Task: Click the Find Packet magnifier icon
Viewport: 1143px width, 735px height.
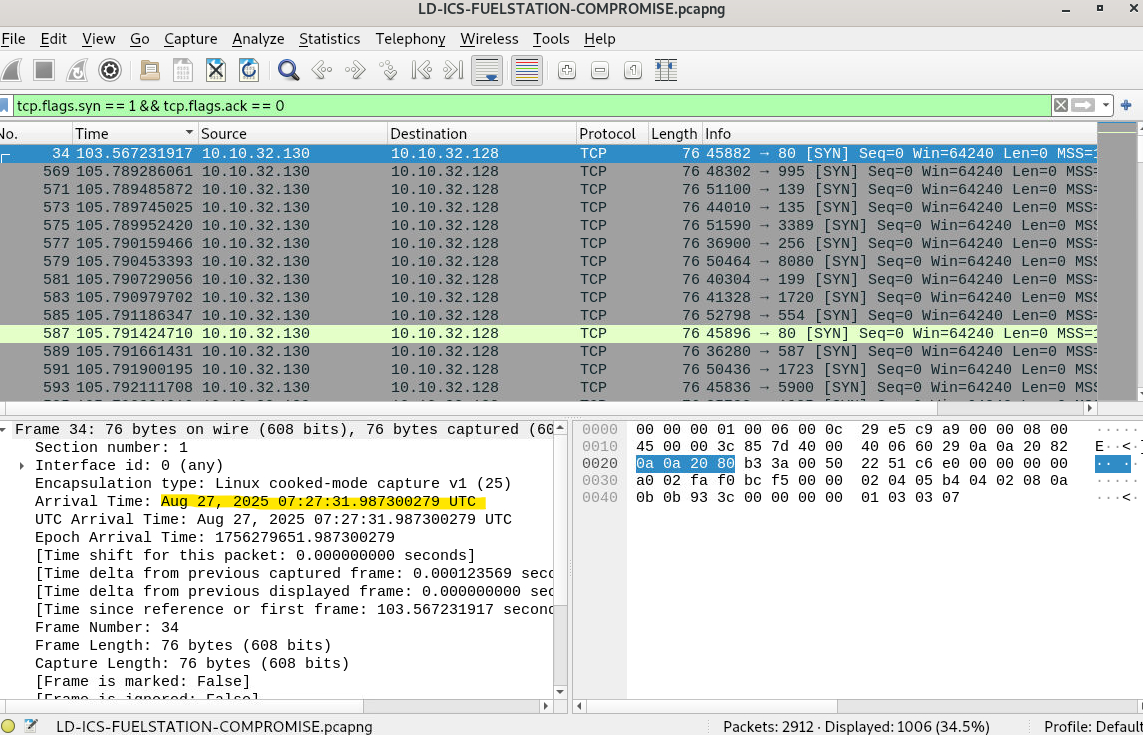Action: pyautogui.click(x=289, y=70)
